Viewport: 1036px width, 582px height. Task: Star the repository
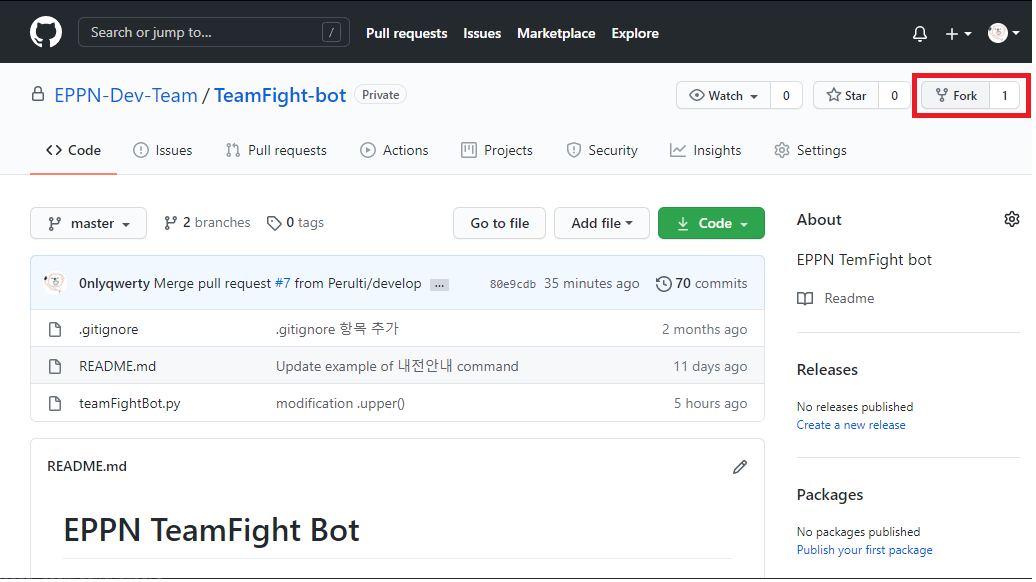(x=846, y=96)
